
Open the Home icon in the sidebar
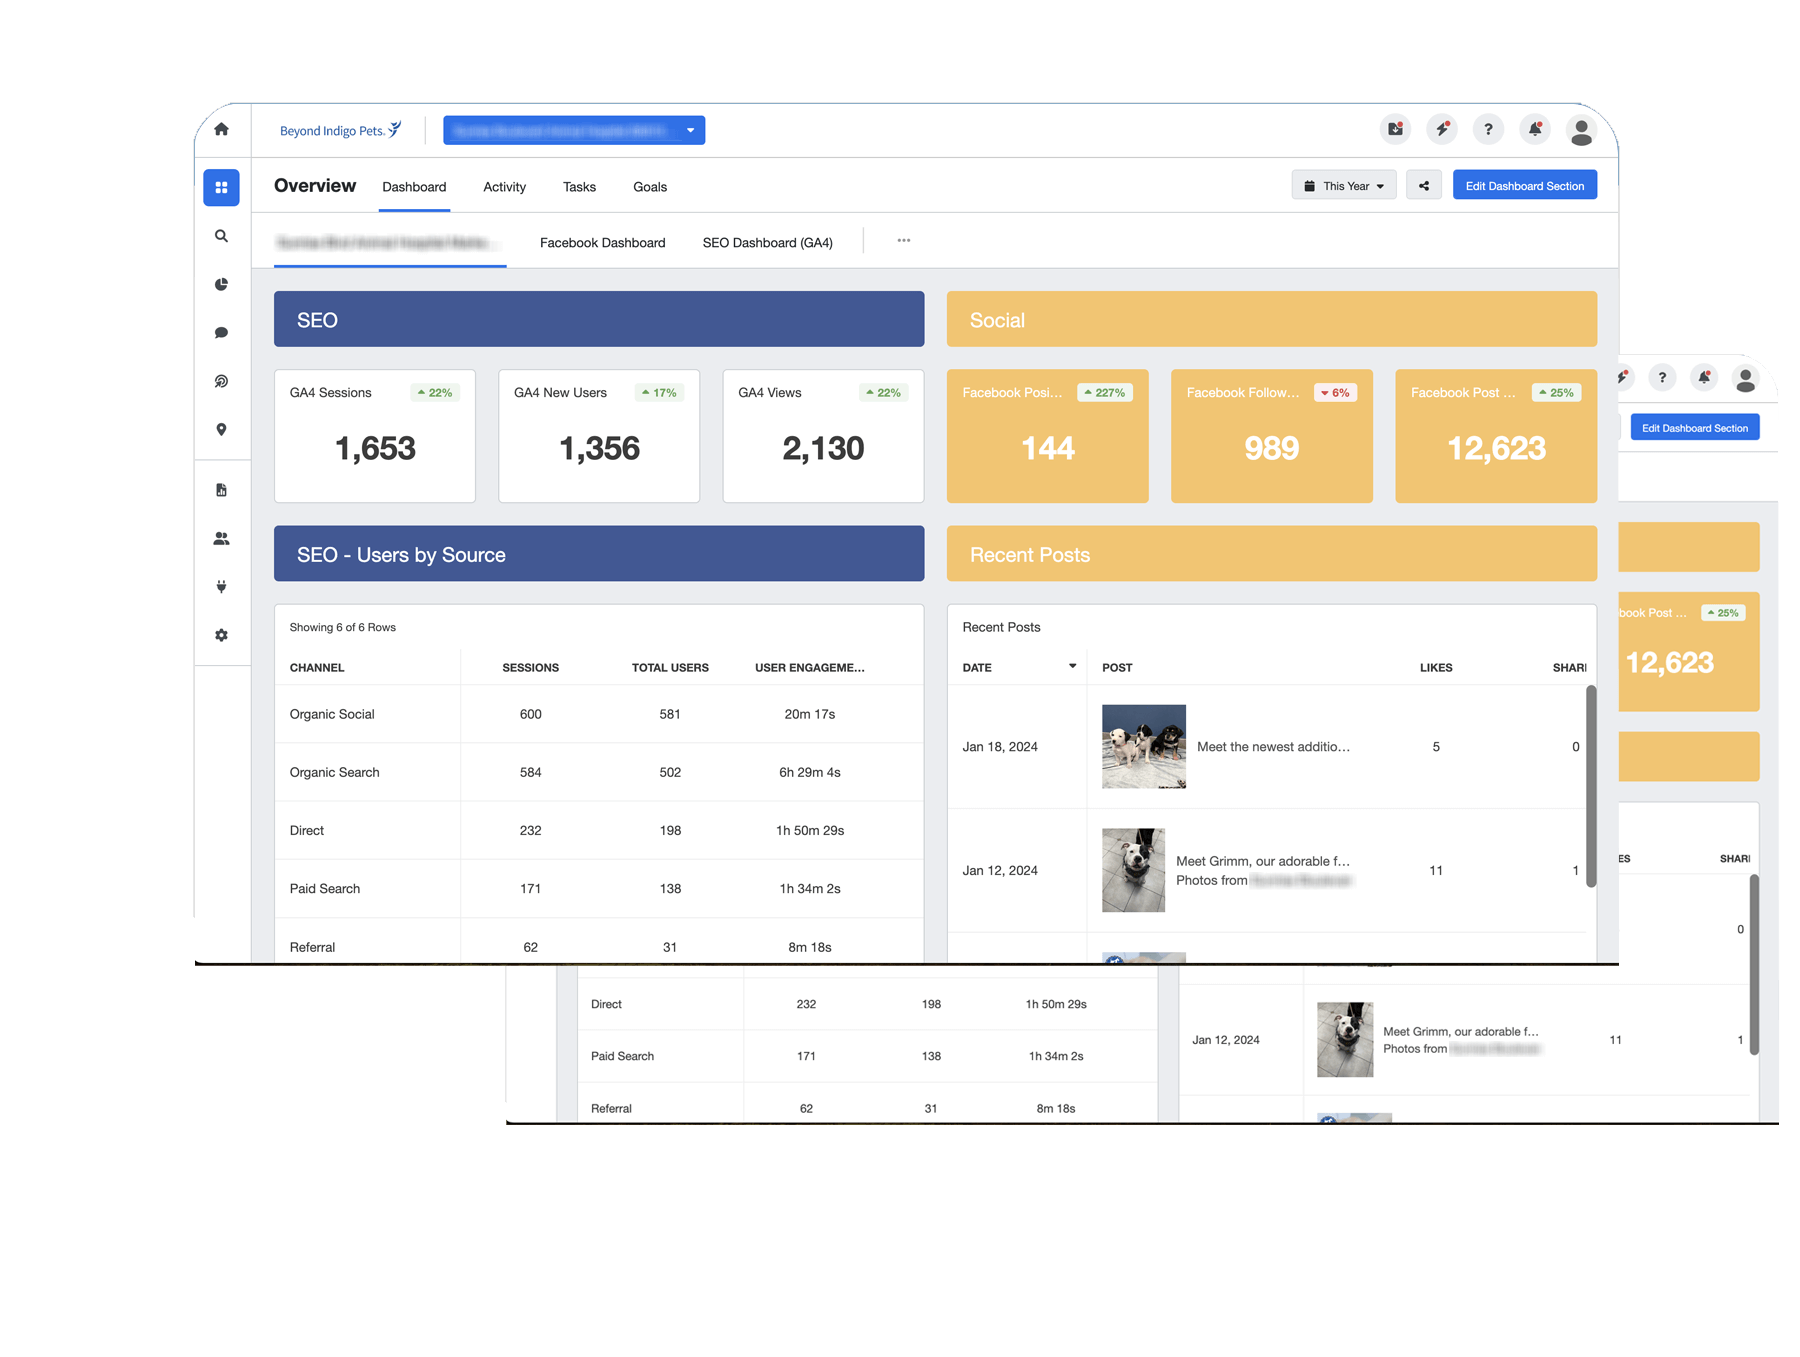pos(221,129)
